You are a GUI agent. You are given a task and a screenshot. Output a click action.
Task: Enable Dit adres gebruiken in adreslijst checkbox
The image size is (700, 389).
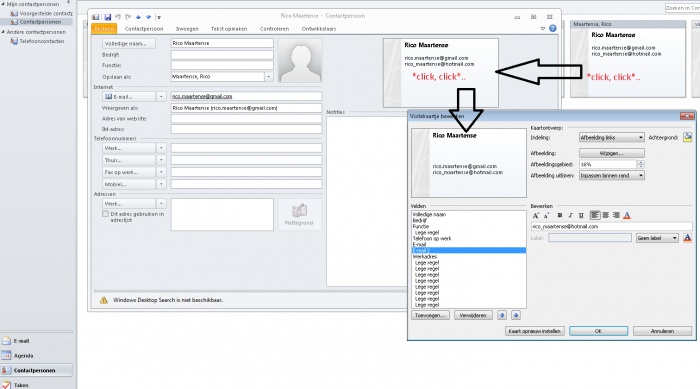tap(105, 214)
